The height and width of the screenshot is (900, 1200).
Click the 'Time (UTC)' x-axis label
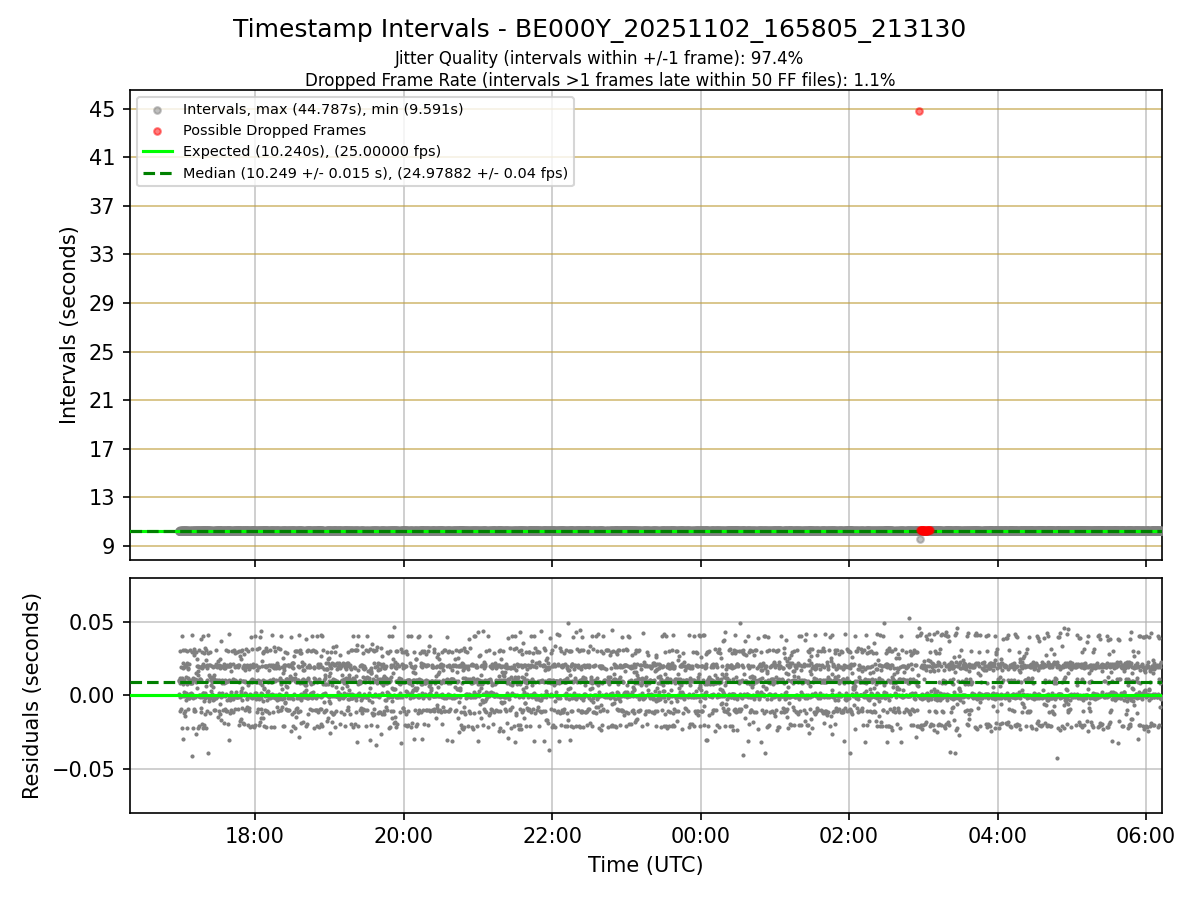click(646, 864)
